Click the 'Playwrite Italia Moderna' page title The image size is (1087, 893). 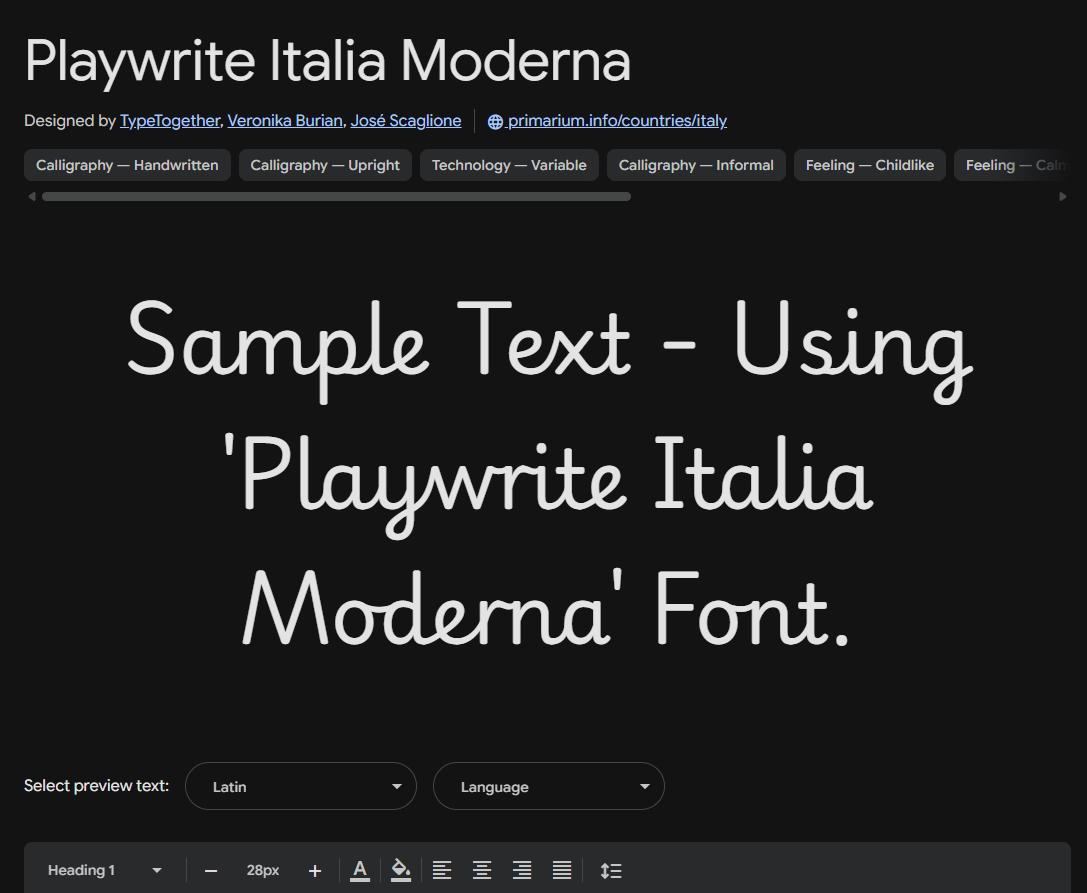[328, 61]
